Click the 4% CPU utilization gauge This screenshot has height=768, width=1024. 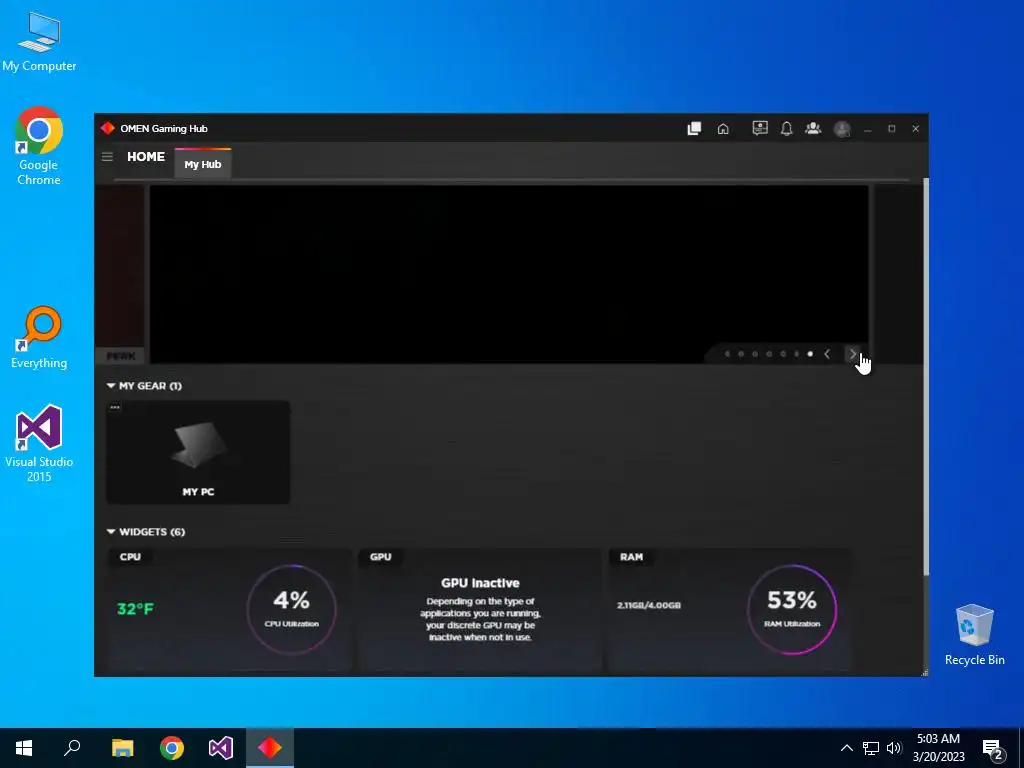291,609
